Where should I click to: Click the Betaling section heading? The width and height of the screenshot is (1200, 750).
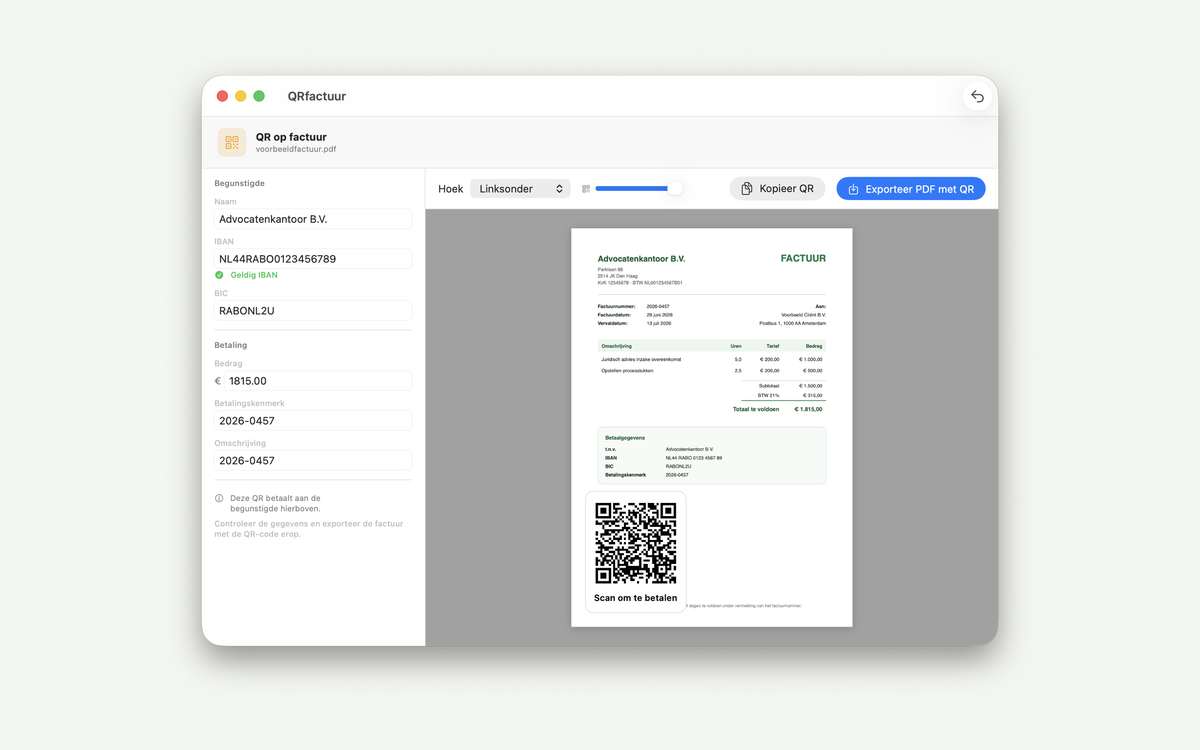pyautogui.click(x=231, y=345)
